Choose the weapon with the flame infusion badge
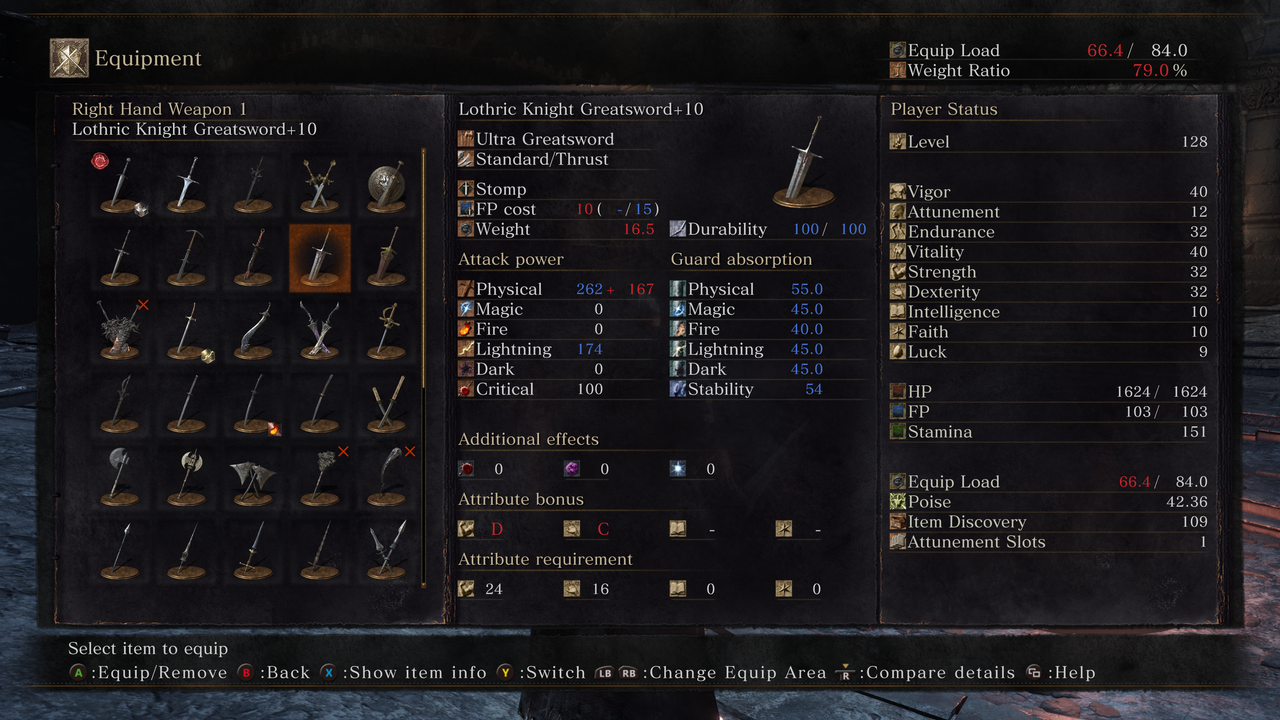The width and height of the screenshot is (1280, 720). (253, 402)
